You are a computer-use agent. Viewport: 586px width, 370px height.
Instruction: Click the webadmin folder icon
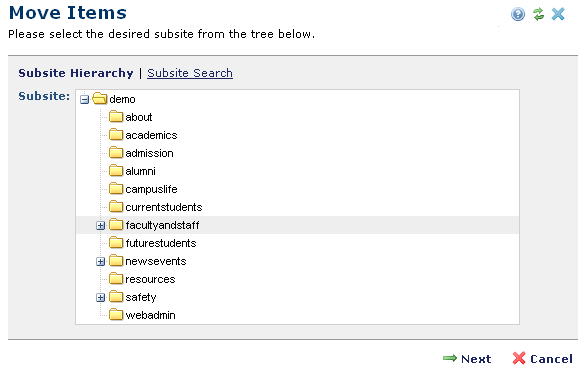coord(116,315)
